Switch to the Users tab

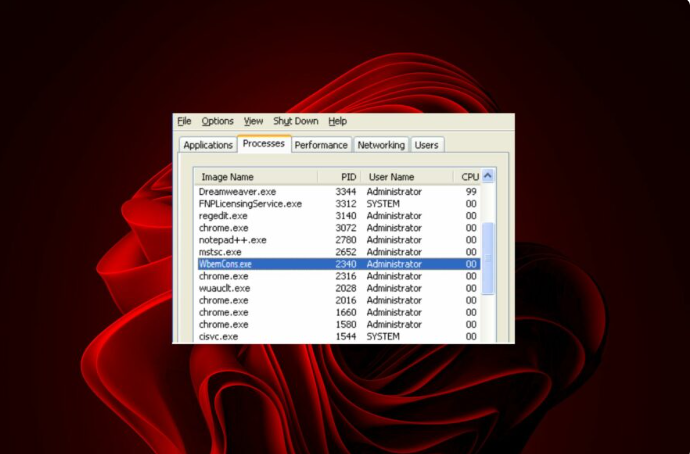(426, 145)
